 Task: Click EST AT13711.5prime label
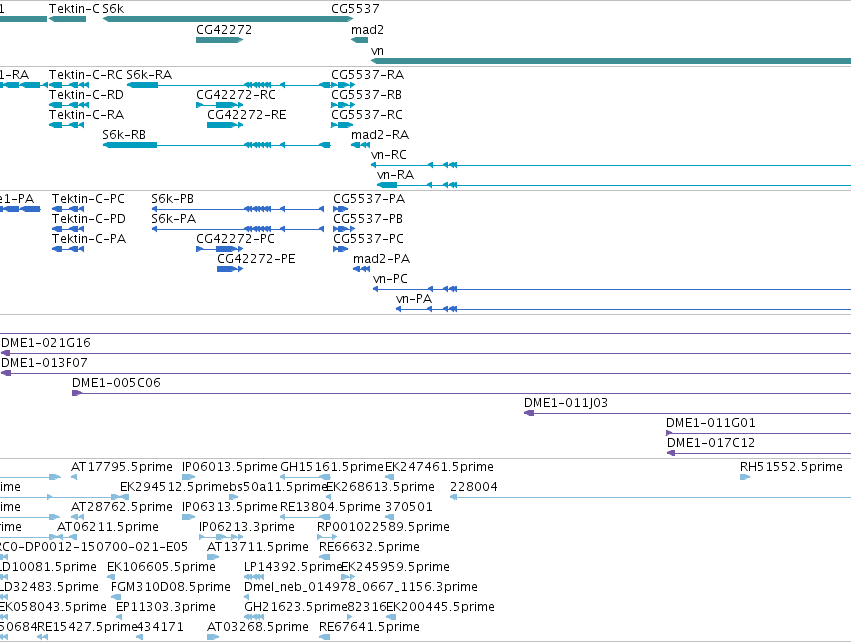[258, 548]
